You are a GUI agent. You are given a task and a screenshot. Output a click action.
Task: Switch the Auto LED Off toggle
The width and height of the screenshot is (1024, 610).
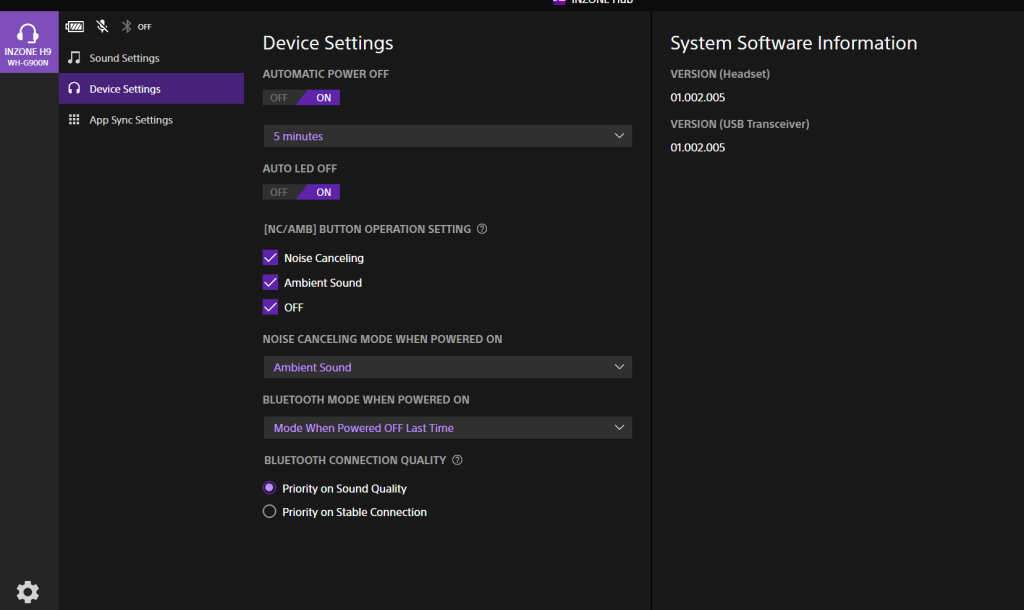pos(280,192)
